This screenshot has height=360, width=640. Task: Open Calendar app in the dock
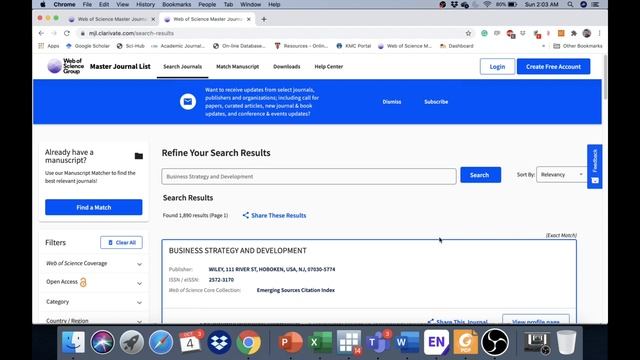(190, 342)
